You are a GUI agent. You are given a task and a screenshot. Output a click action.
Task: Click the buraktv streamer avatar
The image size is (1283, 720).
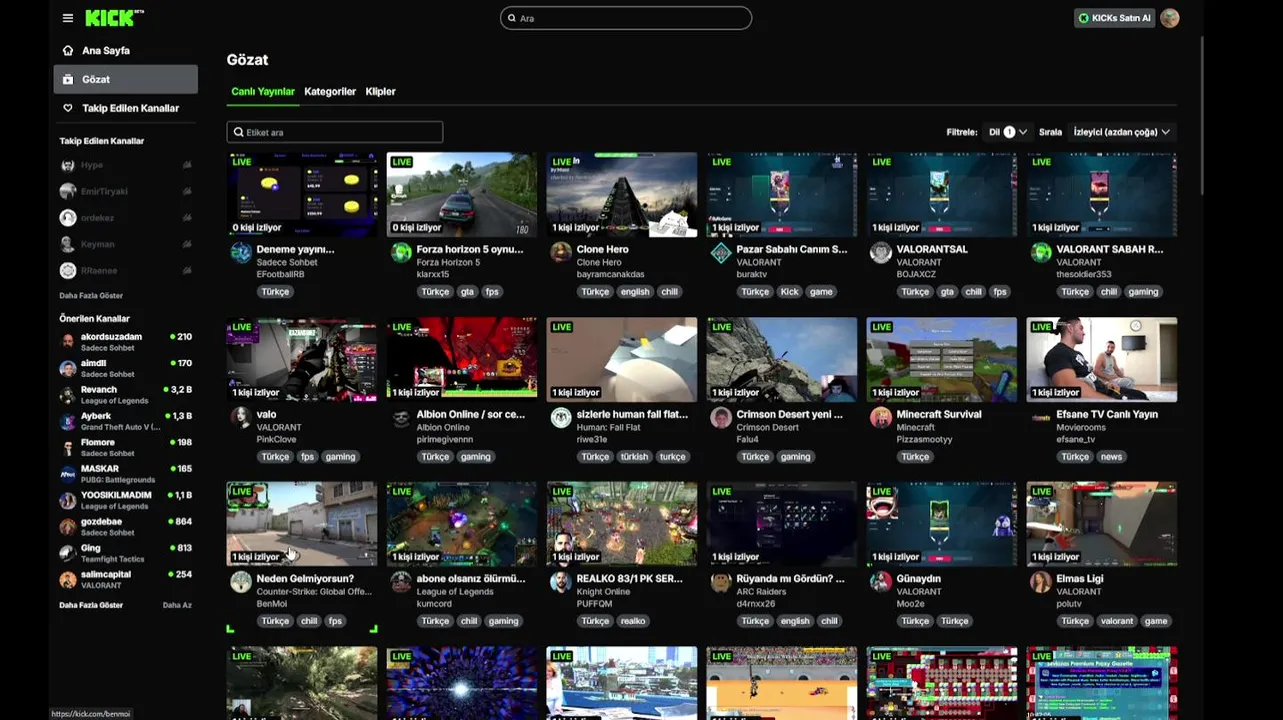point(721,252)
